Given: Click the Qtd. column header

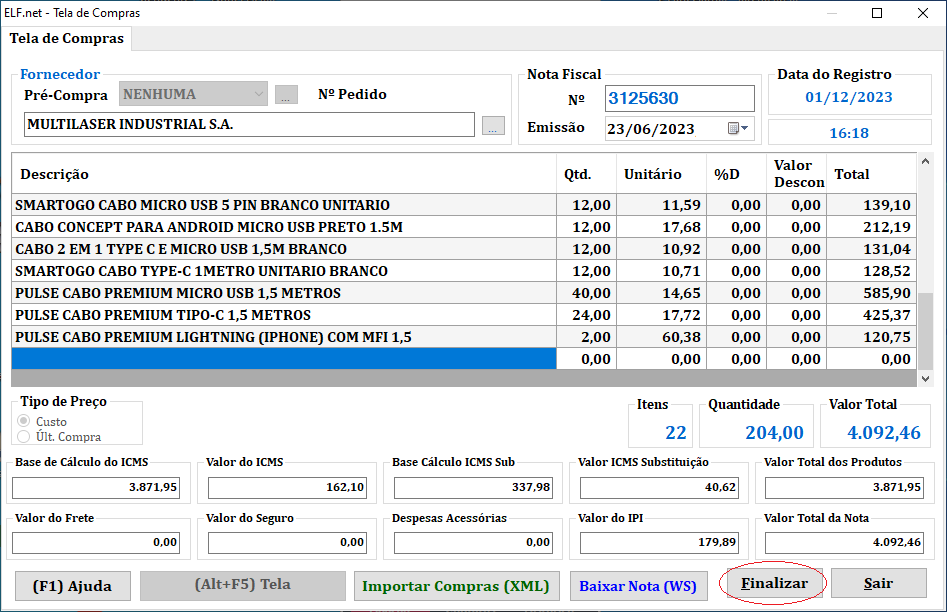Looking at the screenshot, I should (x=586, y=174).
